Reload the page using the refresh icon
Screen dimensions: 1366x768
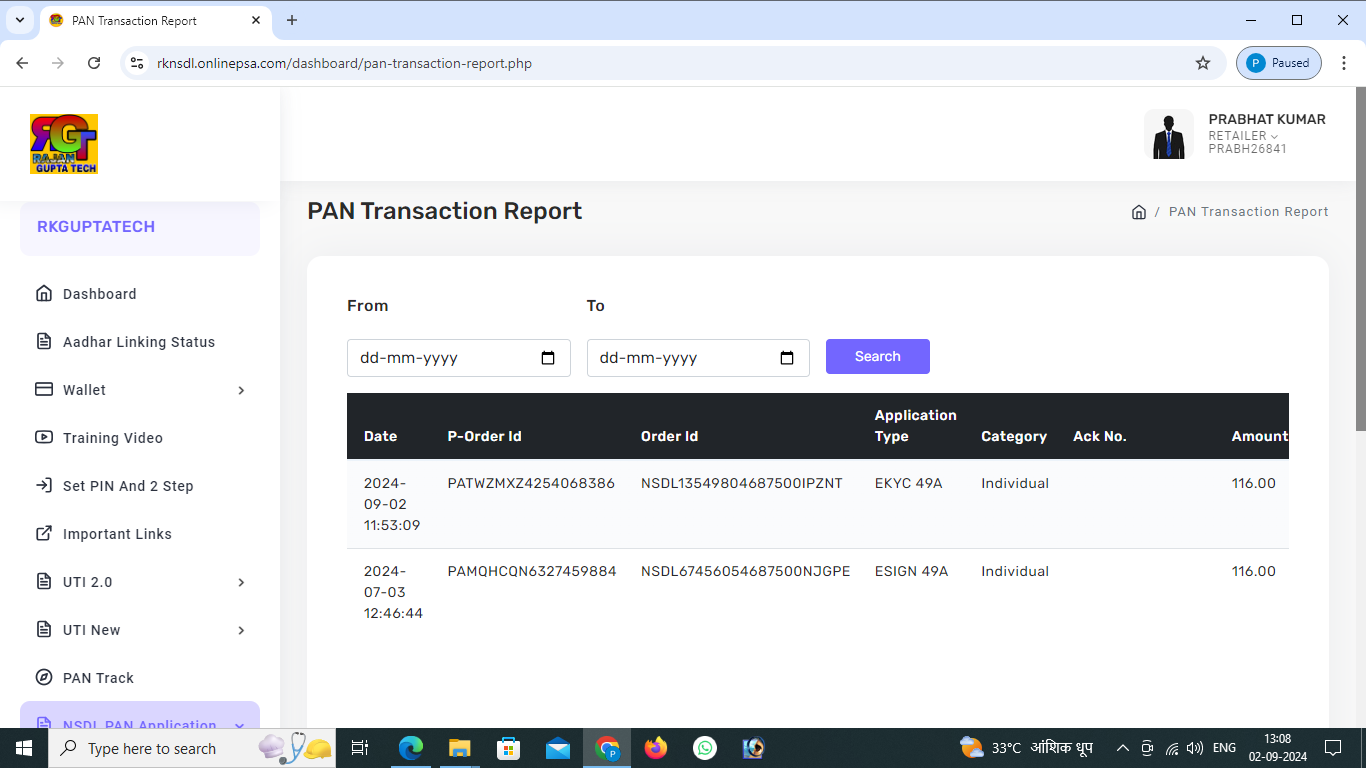[x=94, y=63]
